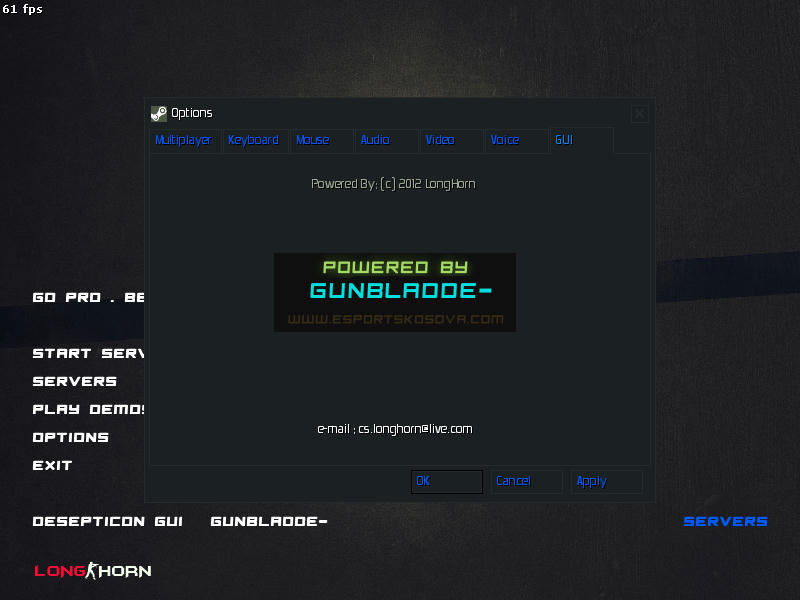The width and height of the screenshot is (800, 600).
Task: Click the Go Pro menu entry
Action: pyautogui.click(x=88, y=297)
